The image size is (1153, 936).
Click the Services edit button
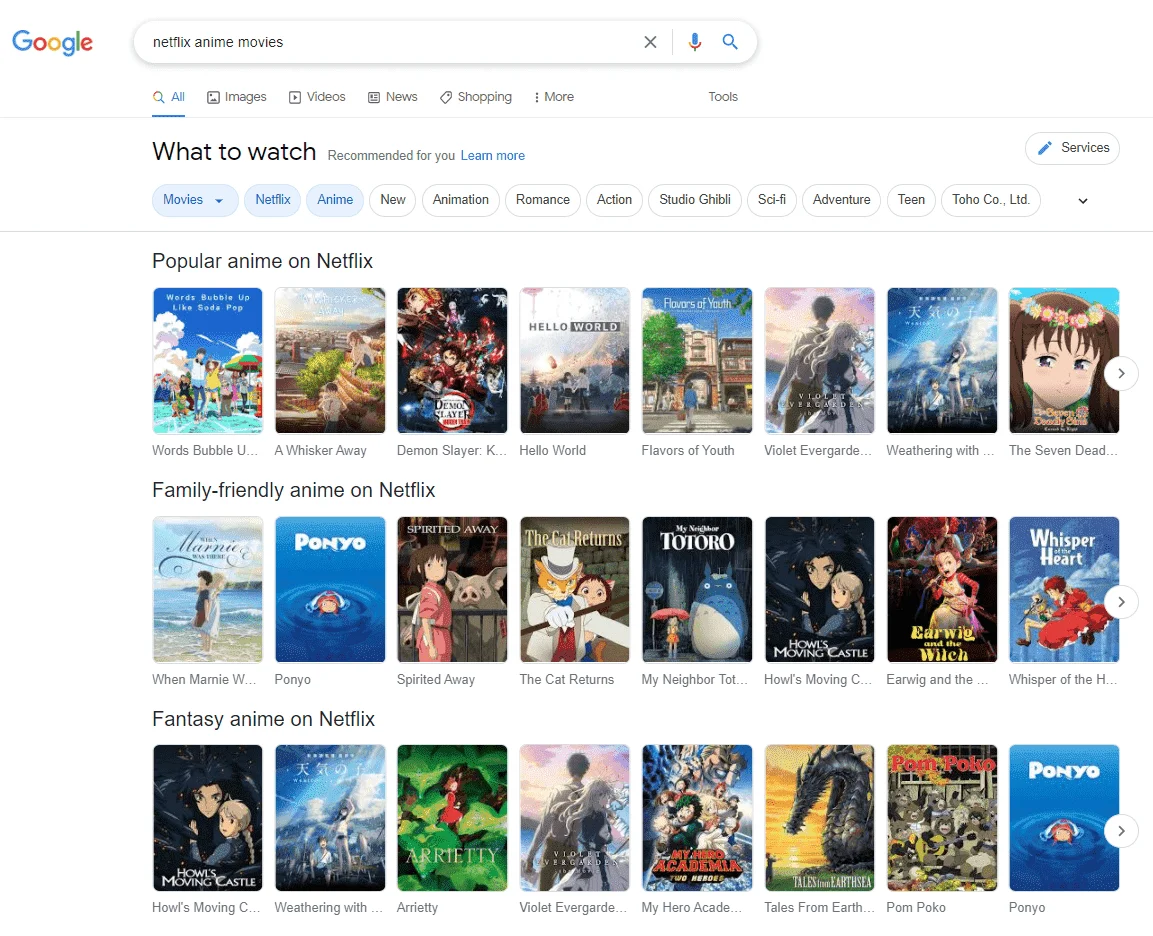click(x=1072, y=148)
